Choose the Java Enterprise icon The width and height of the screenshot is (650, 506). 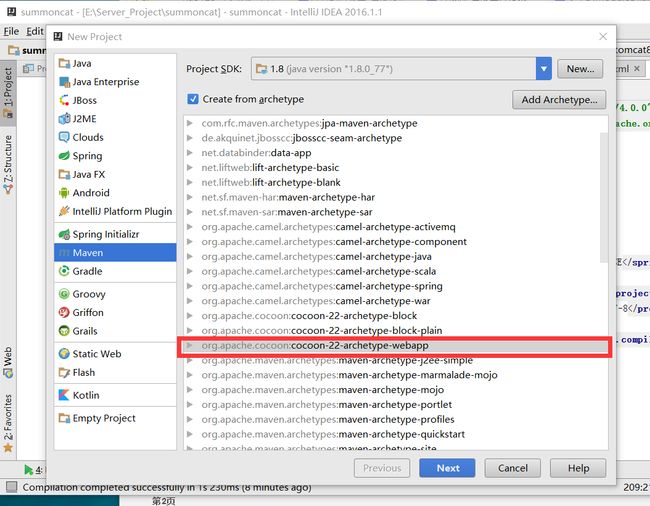tap(64, 82)
